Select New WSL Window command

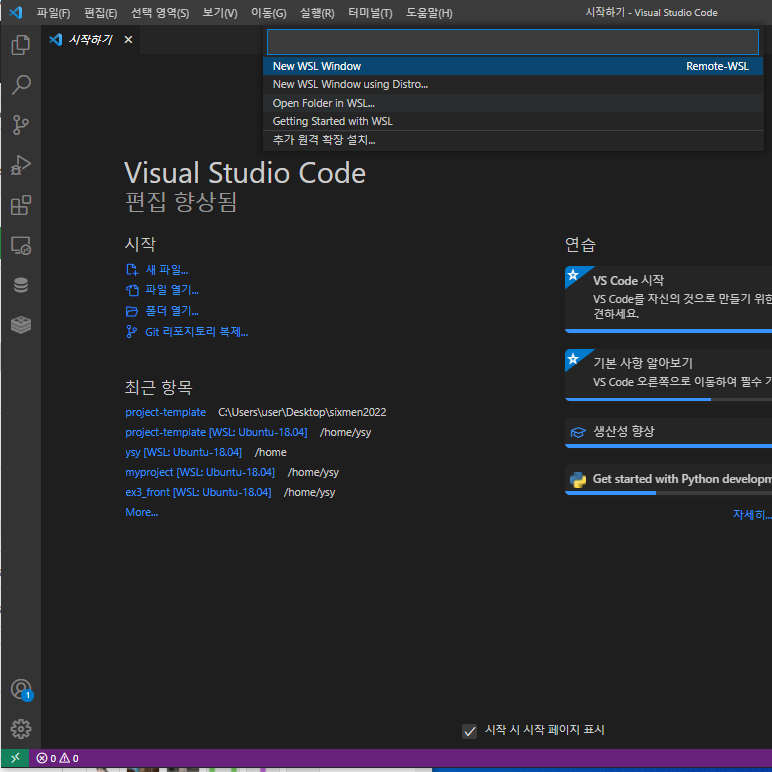pos(513,66)
